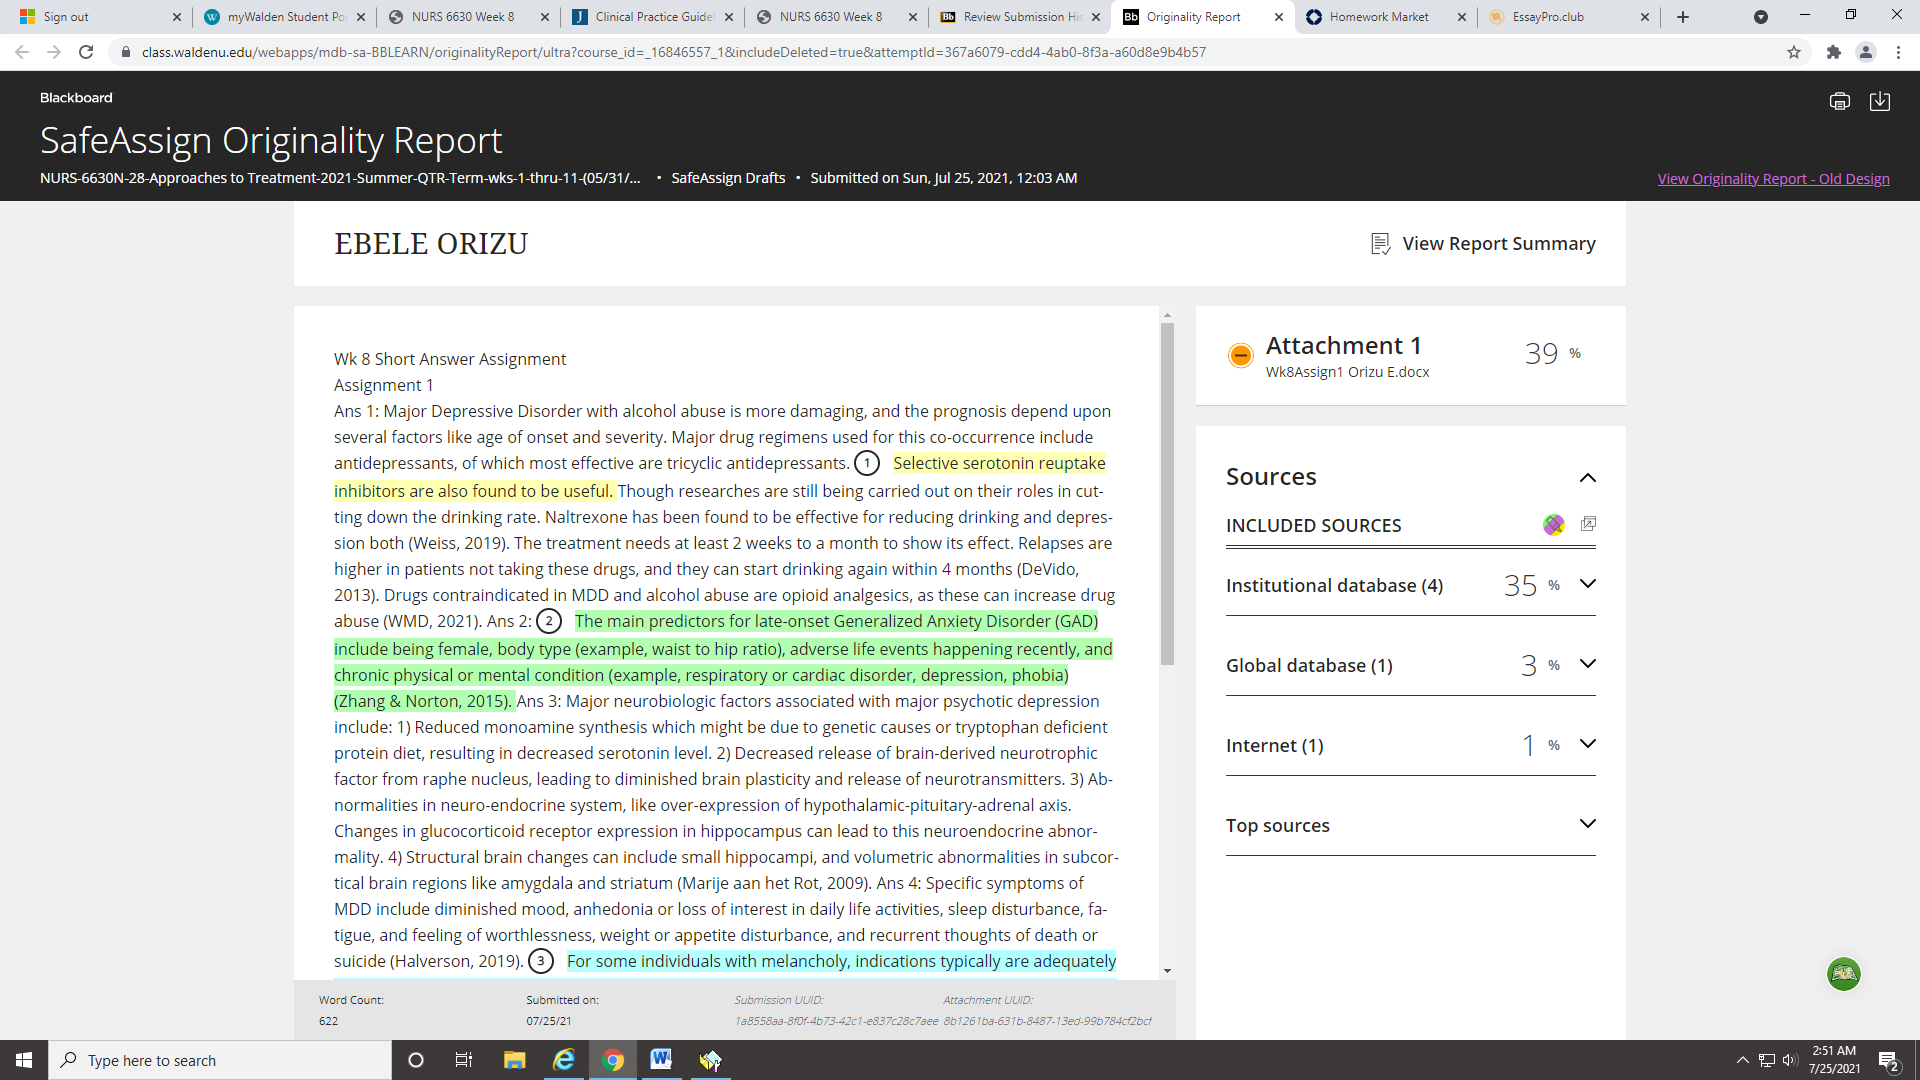Open Task View in the taskbar
1920x1080 pixels.
pyautogui.click(x=464, y=1060)
